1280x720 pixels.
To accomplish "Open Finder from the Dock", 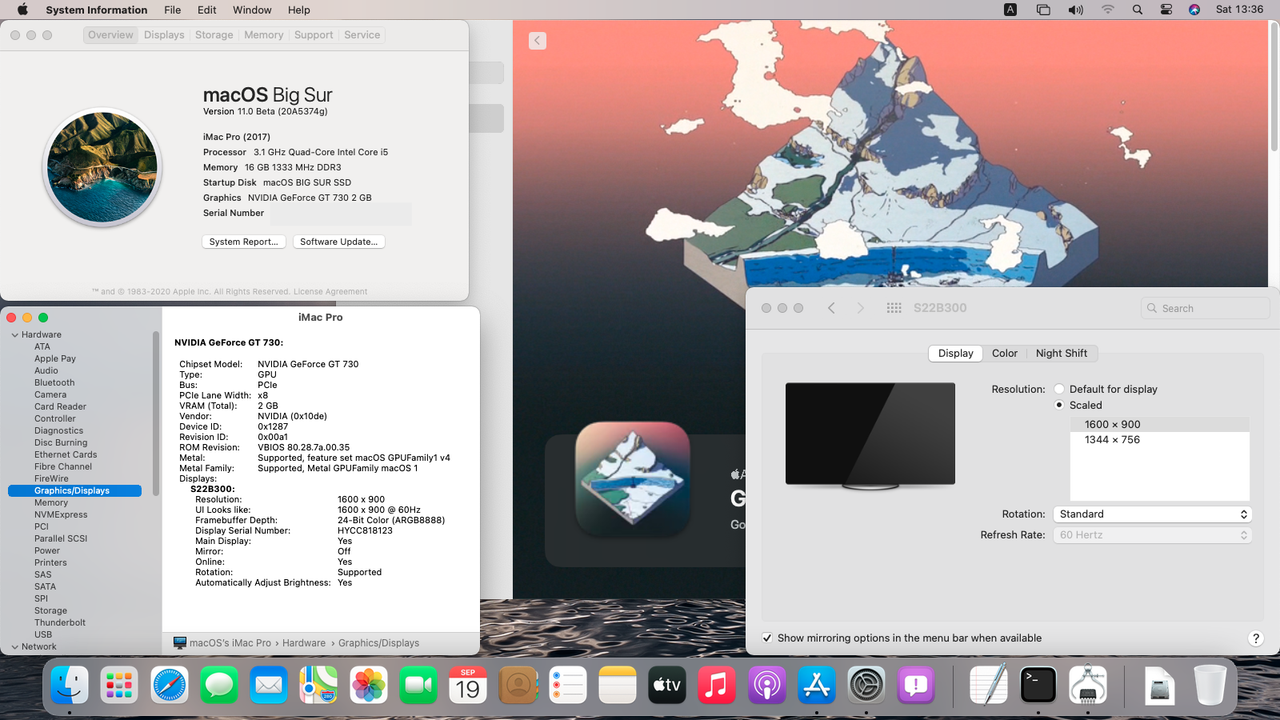I will 70,685.
